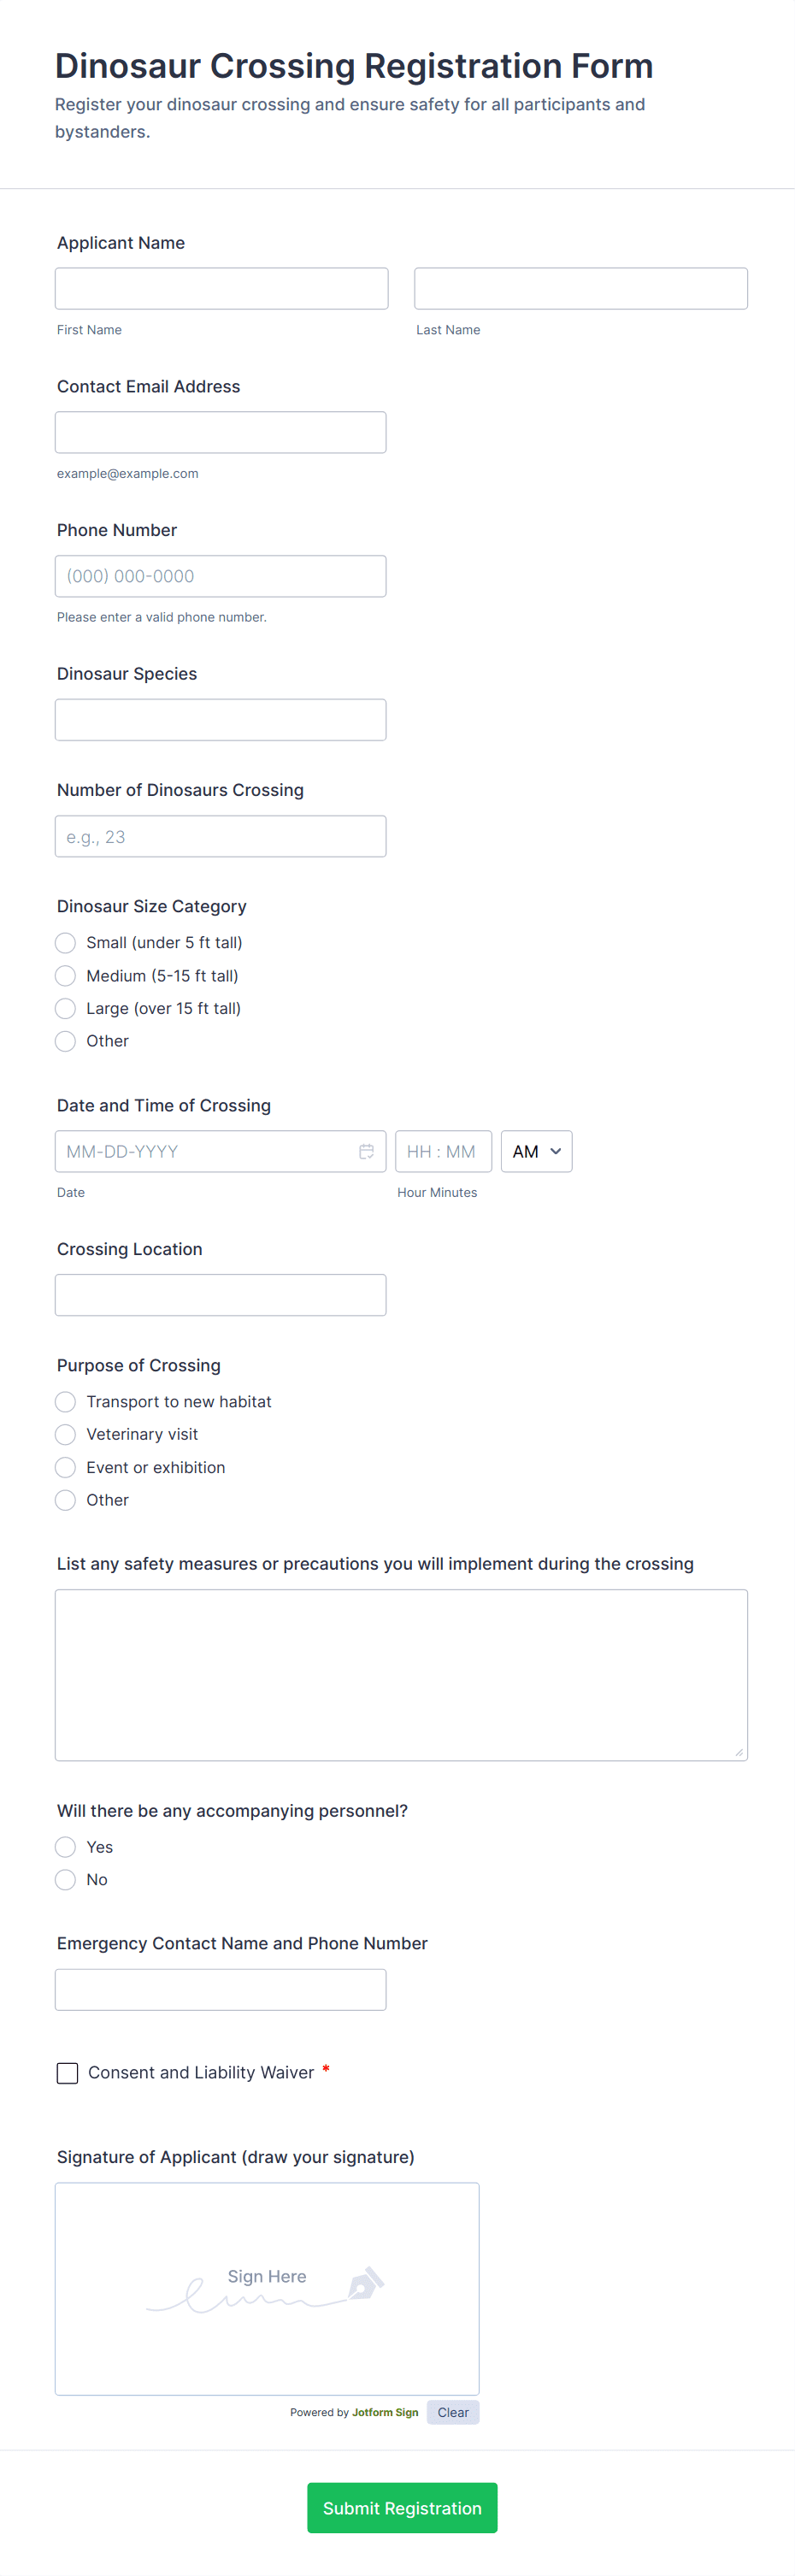Open the AM/PM selector dropdown
The width and height of the screenshot is (795, 2576).
(536, 1151)
